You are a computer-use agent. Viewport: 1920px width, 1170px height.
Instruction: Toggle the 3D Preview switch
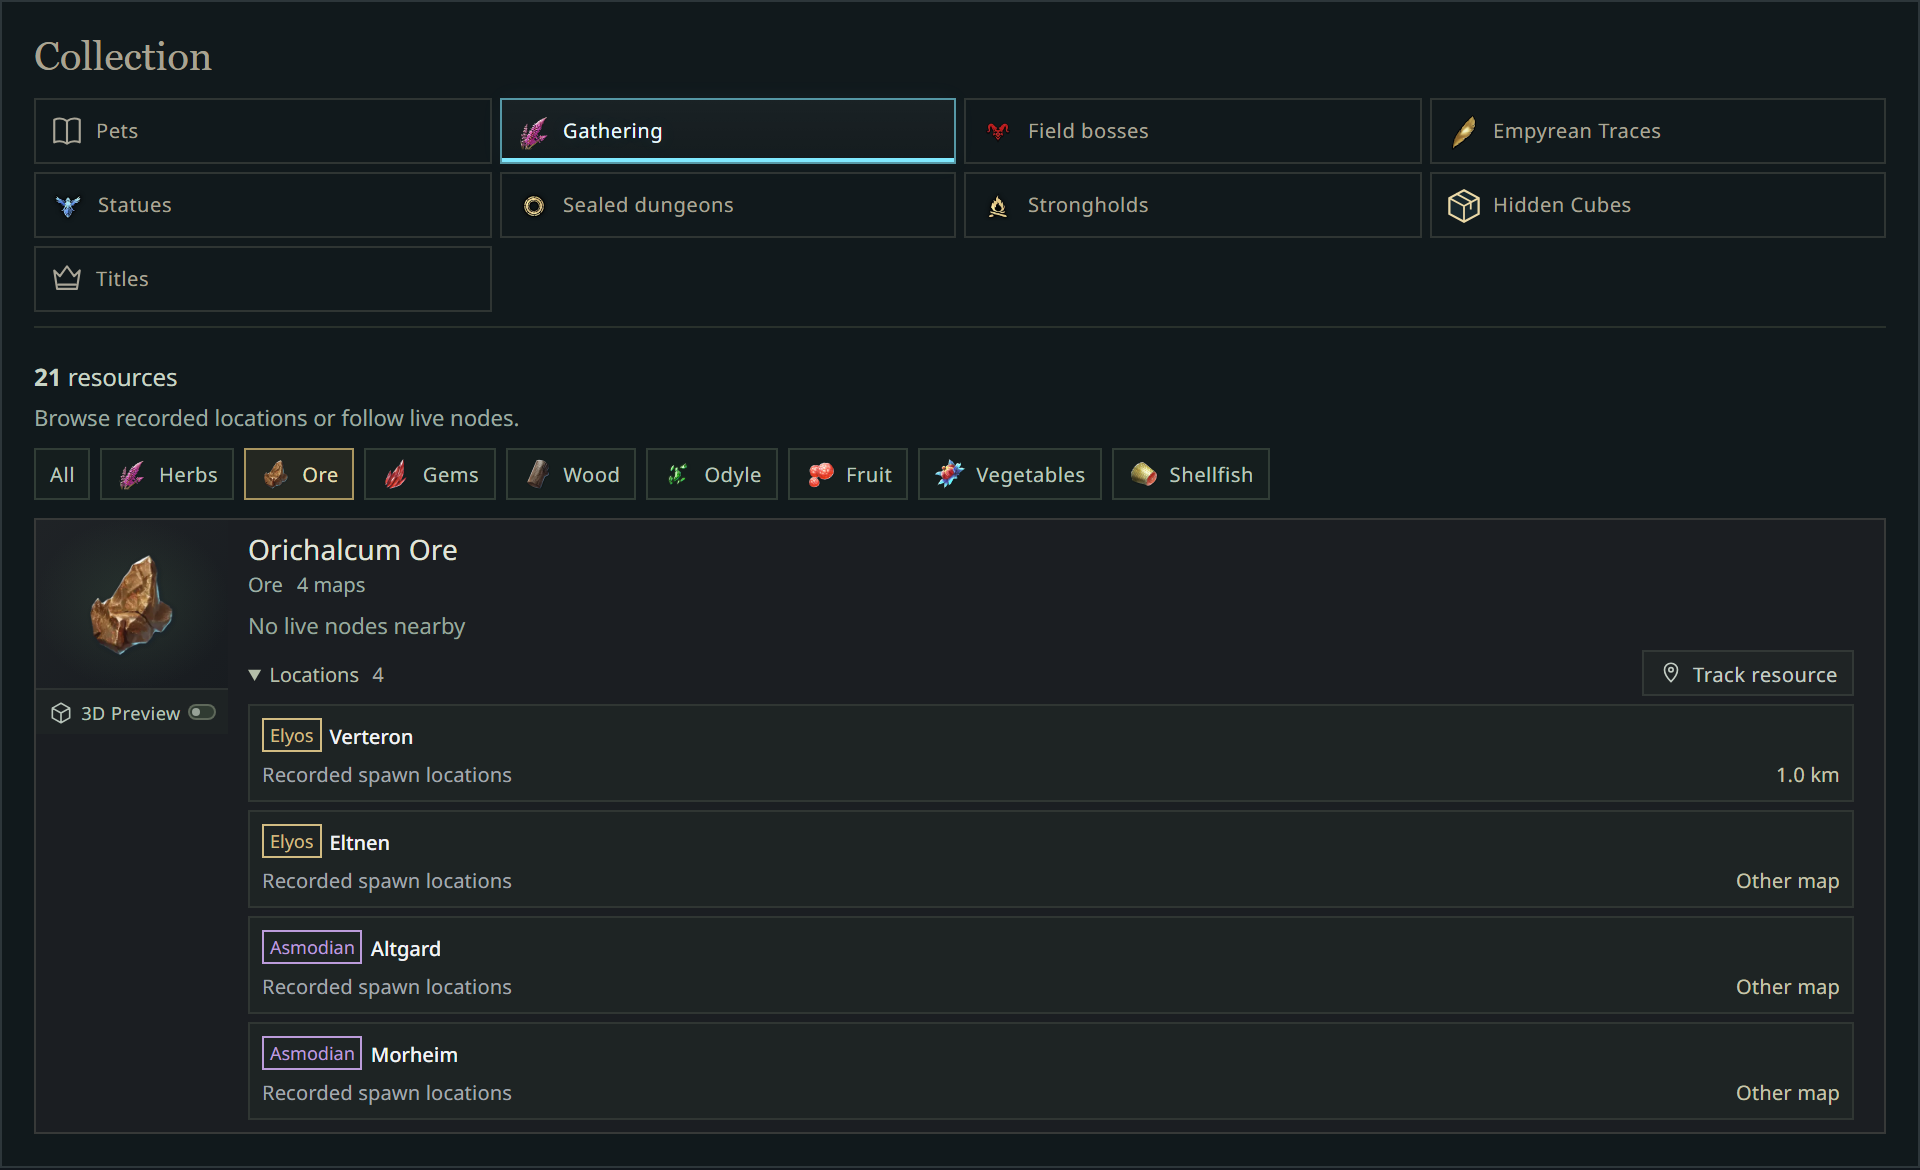(202, 712)
